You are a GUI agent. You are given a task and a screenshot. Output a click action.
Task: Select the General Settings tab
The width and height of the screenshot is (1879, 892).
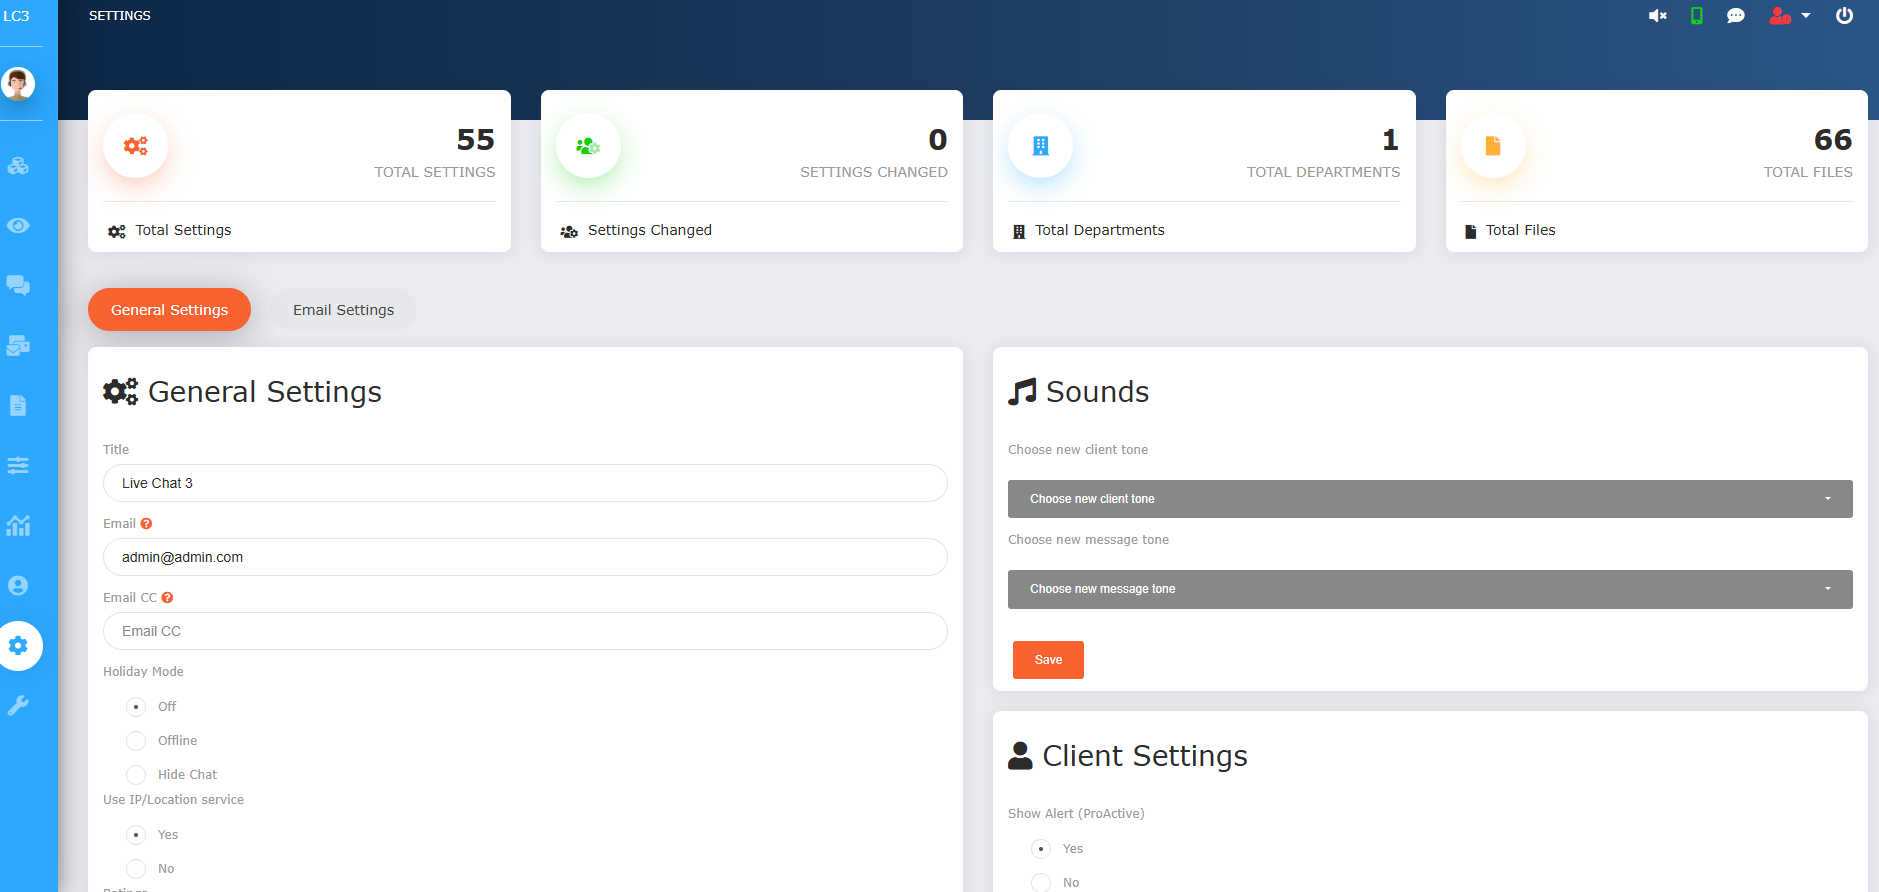(x=169, y=310)
